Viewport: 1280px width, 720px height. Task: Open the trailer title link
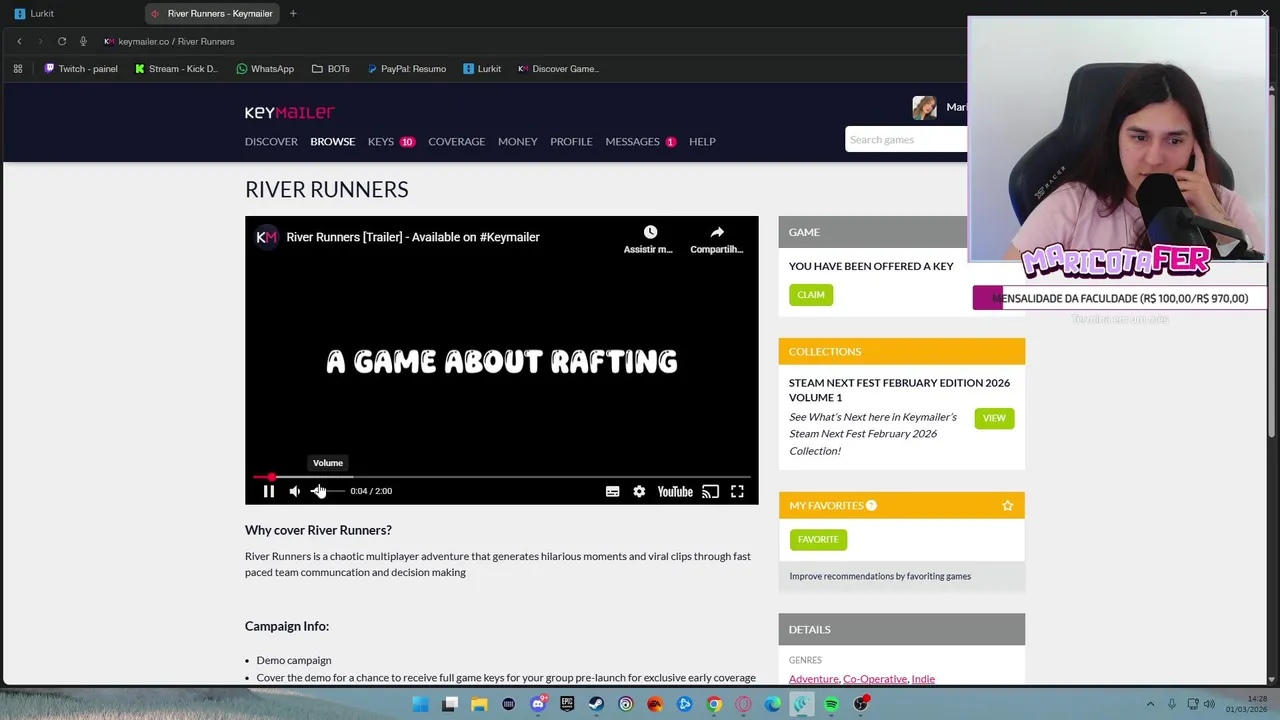[413, 237]
